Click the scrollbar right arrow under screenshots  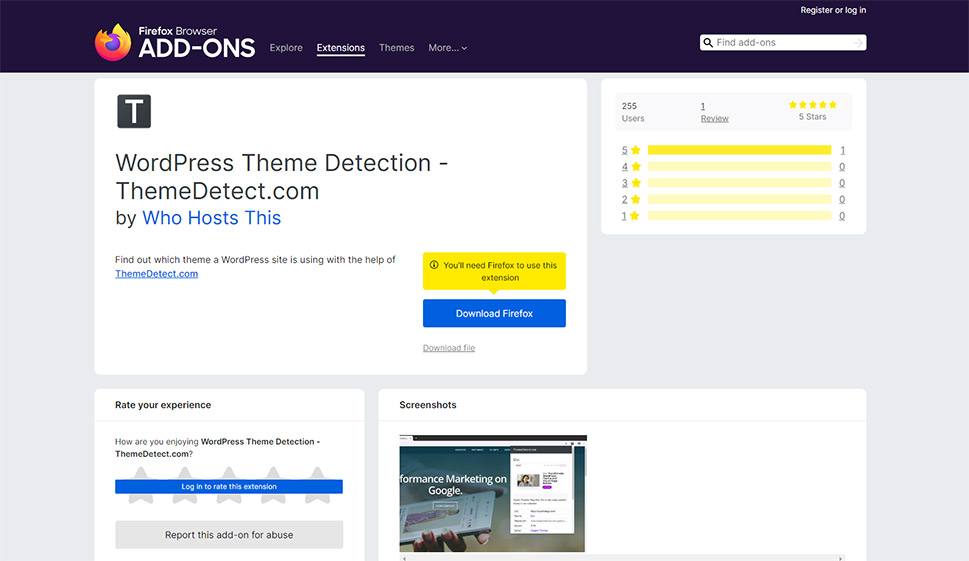(840, 558)
